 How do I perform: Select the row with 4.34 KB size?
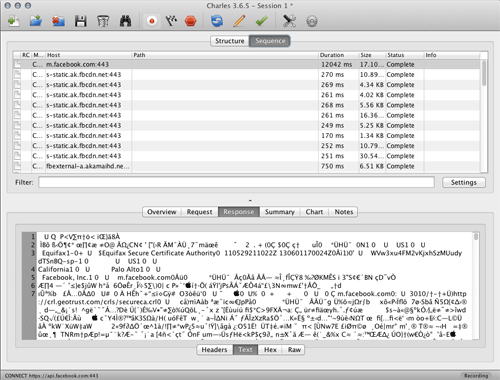247,85
